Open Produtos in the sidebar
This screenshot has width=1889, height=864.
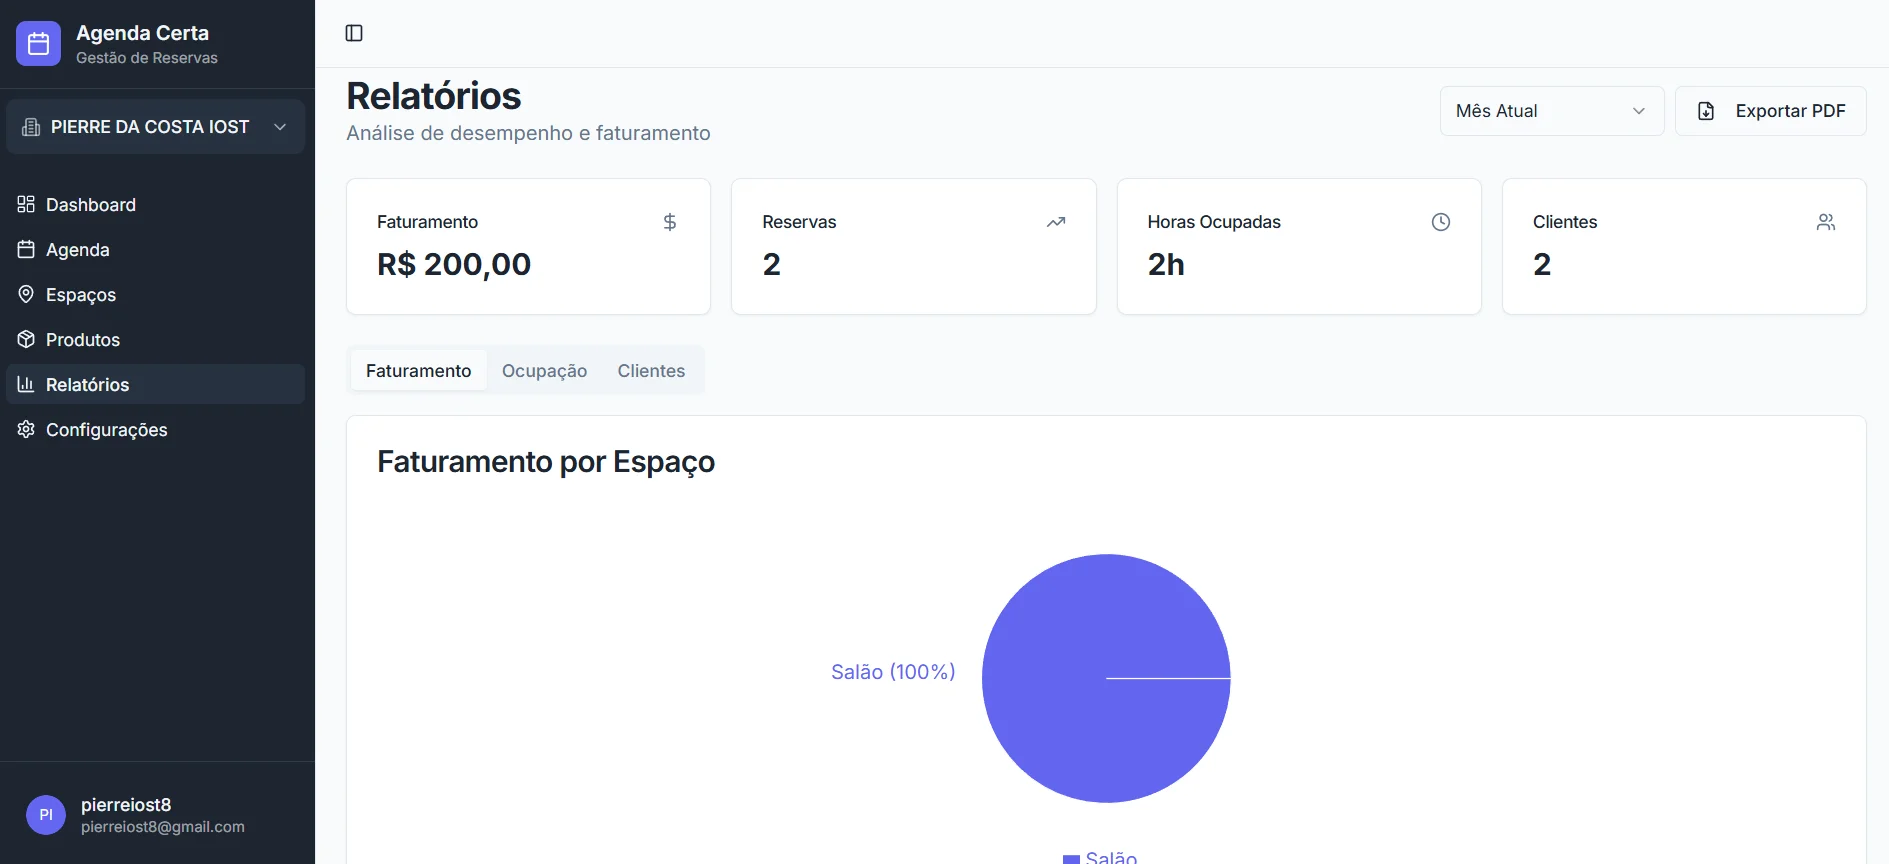point(82,340)
